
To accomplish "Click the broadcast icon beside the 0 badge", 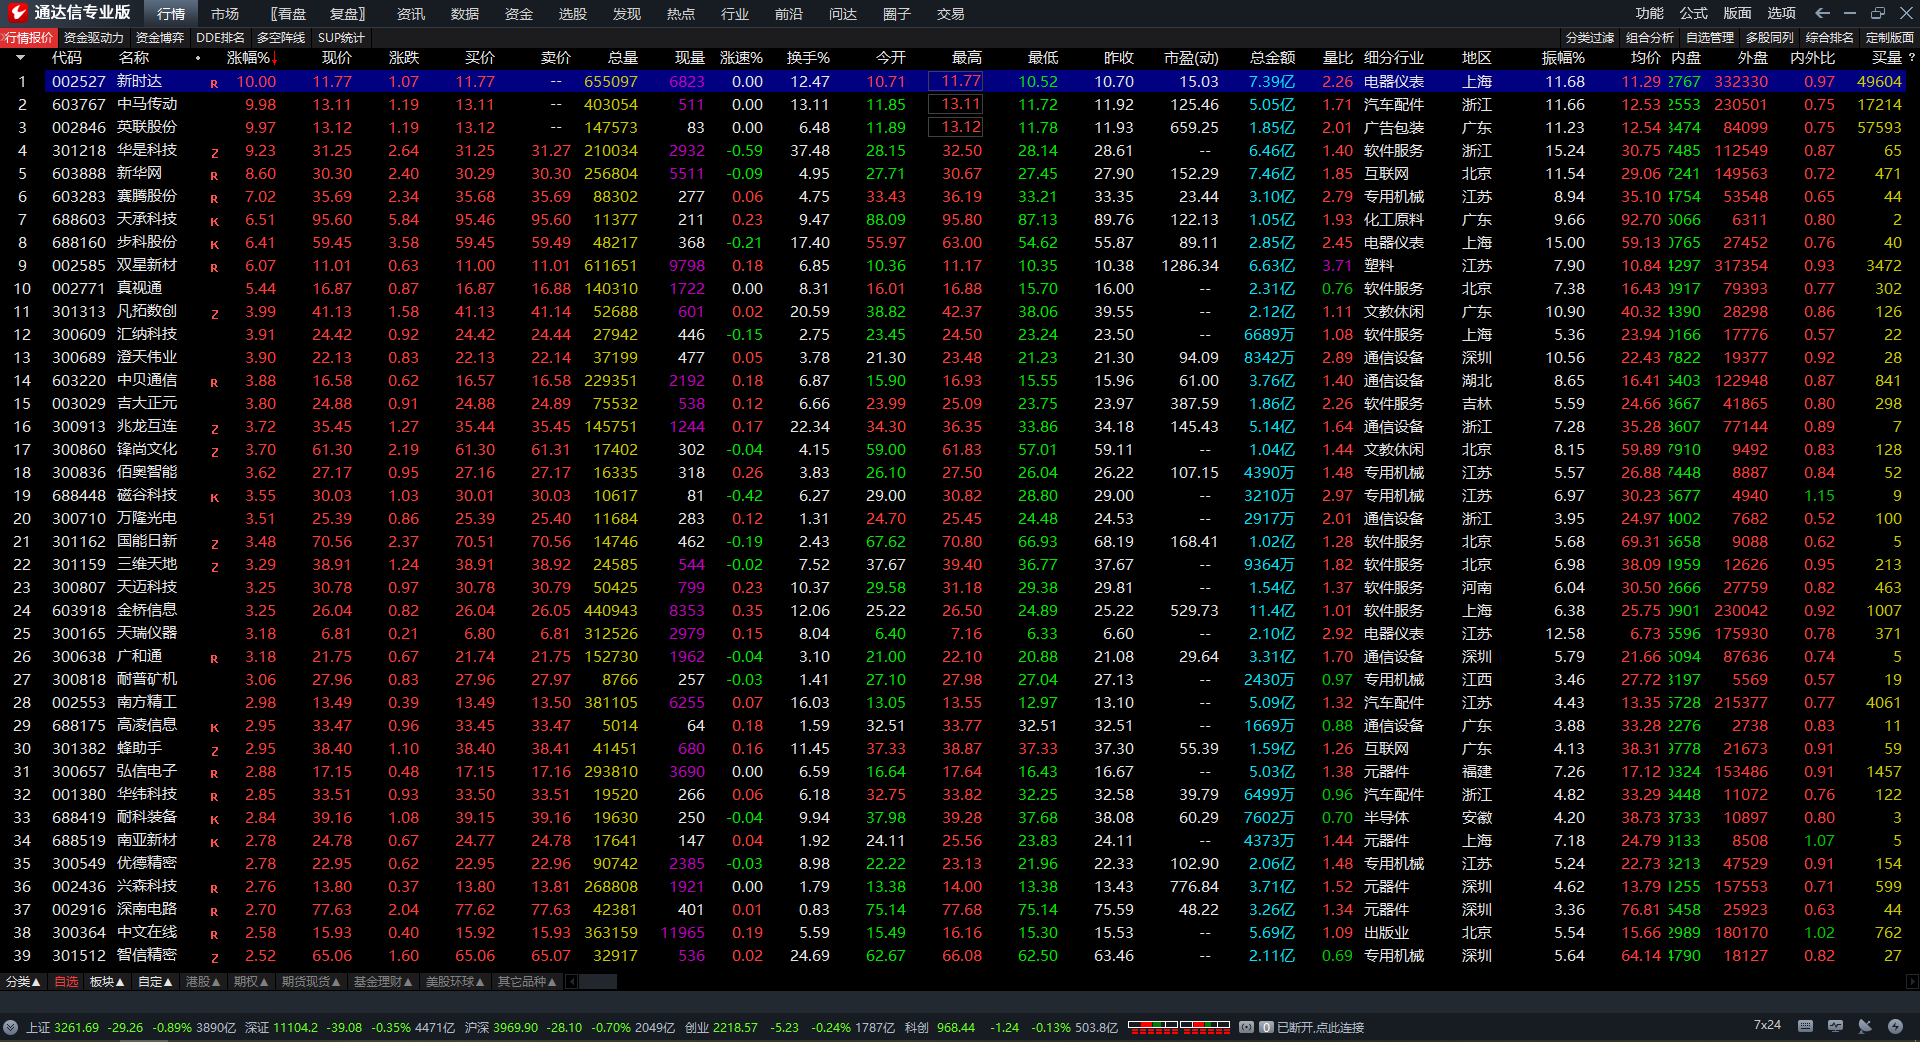I will pos(1246,1027).
